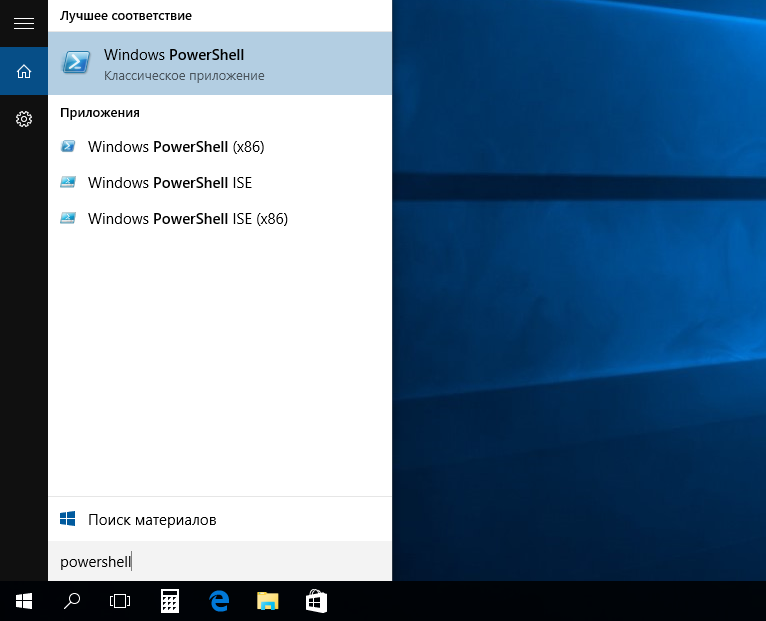Click the Windows PowerShell ISE (x86) icon
The width and height of the screenshot is (766, 621).
pyautogui.click(x=68, y=218)
